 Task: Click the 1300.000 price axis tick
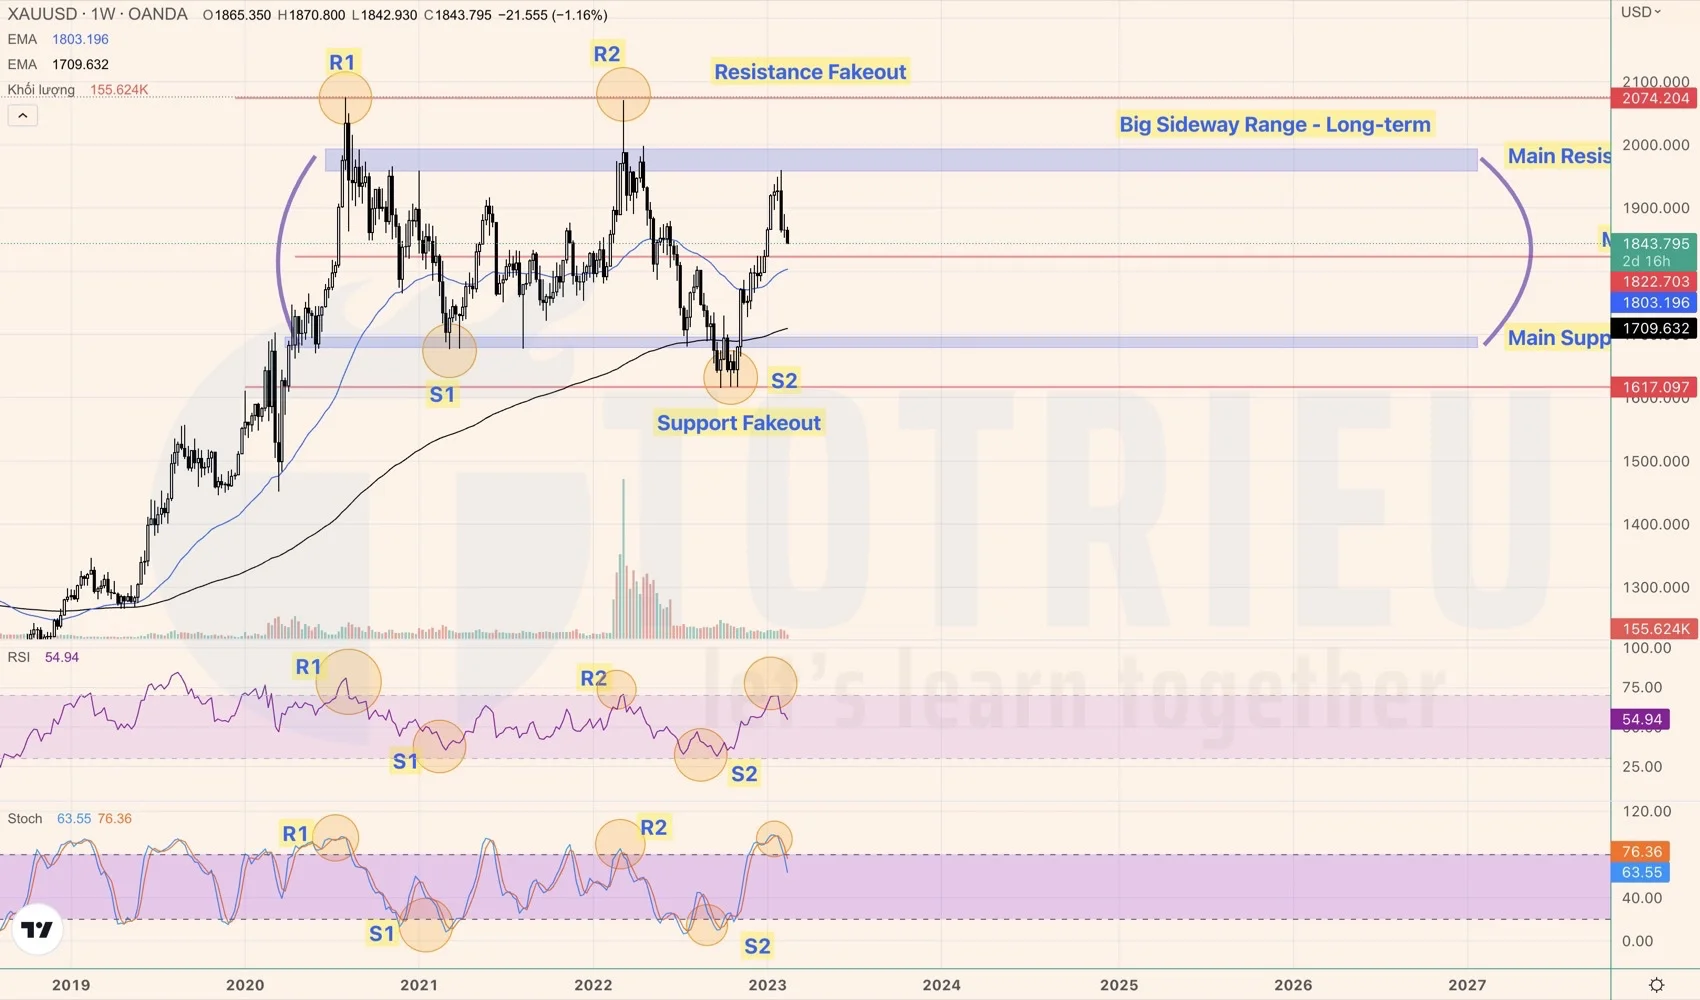click(x=1656, y=587)
